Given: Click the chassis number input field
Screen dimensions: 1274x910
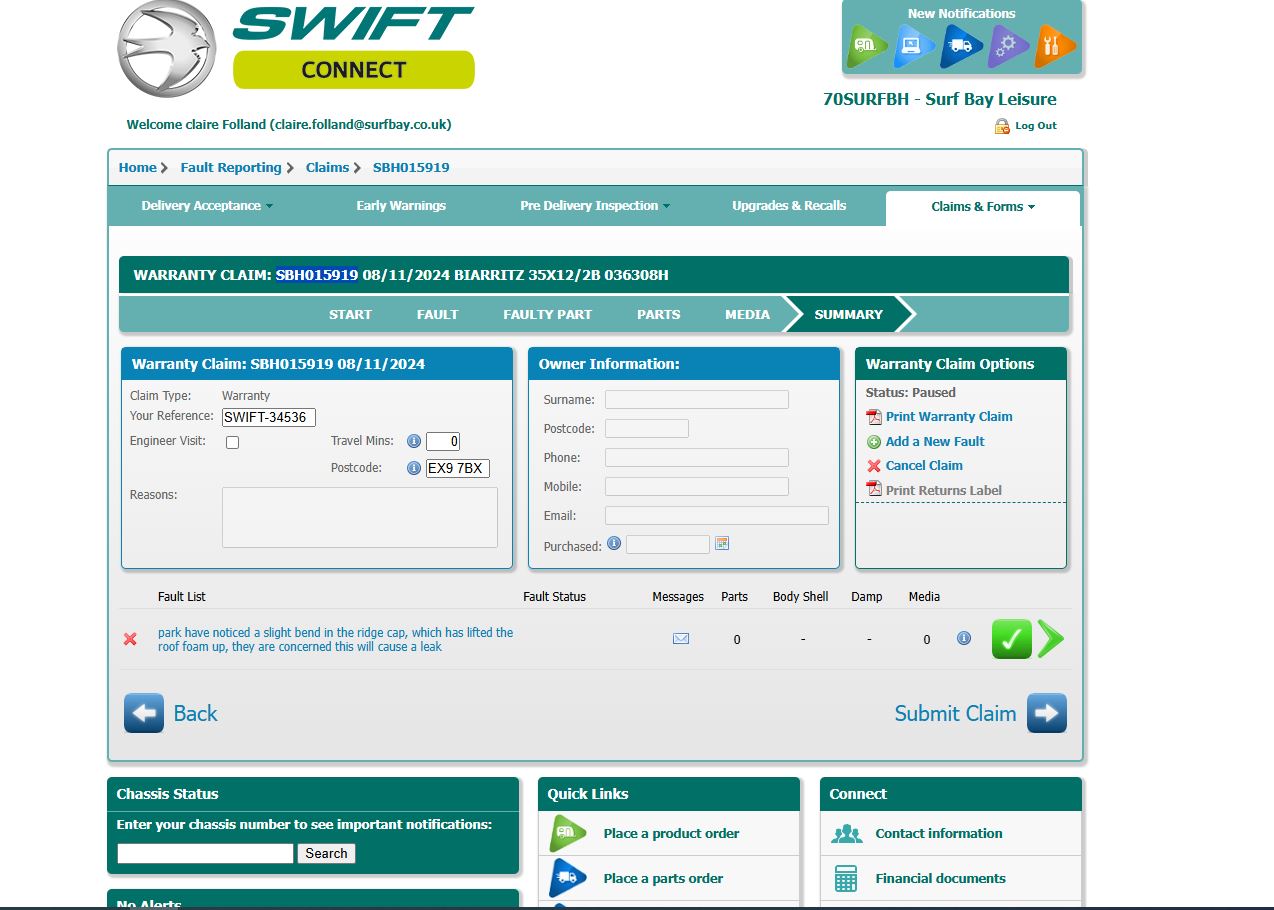Looking at the screenshot, I should [205, 853].
